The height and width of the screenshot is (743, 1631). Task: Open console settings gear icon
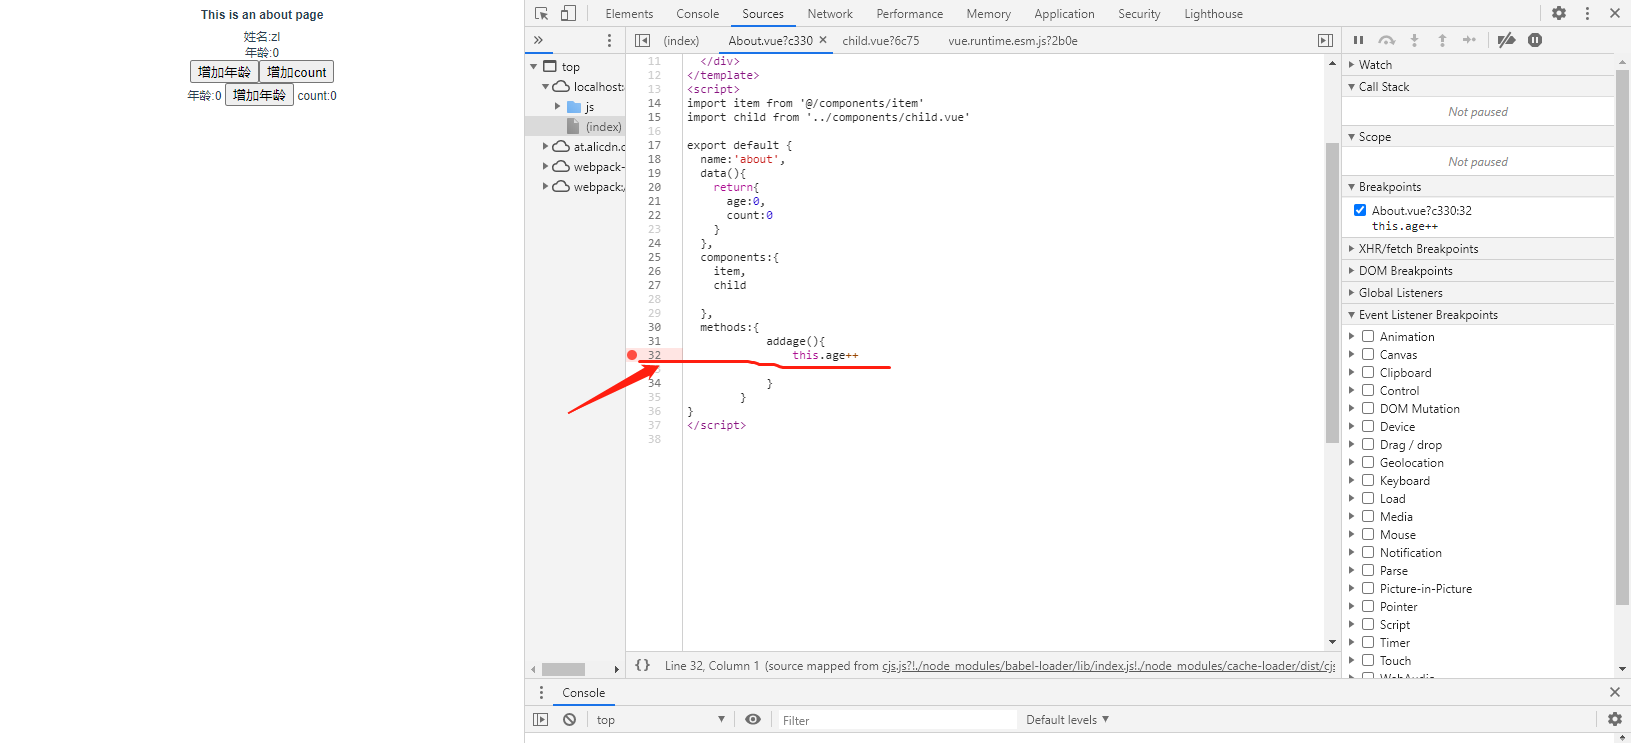click(x=1614, y=719)
